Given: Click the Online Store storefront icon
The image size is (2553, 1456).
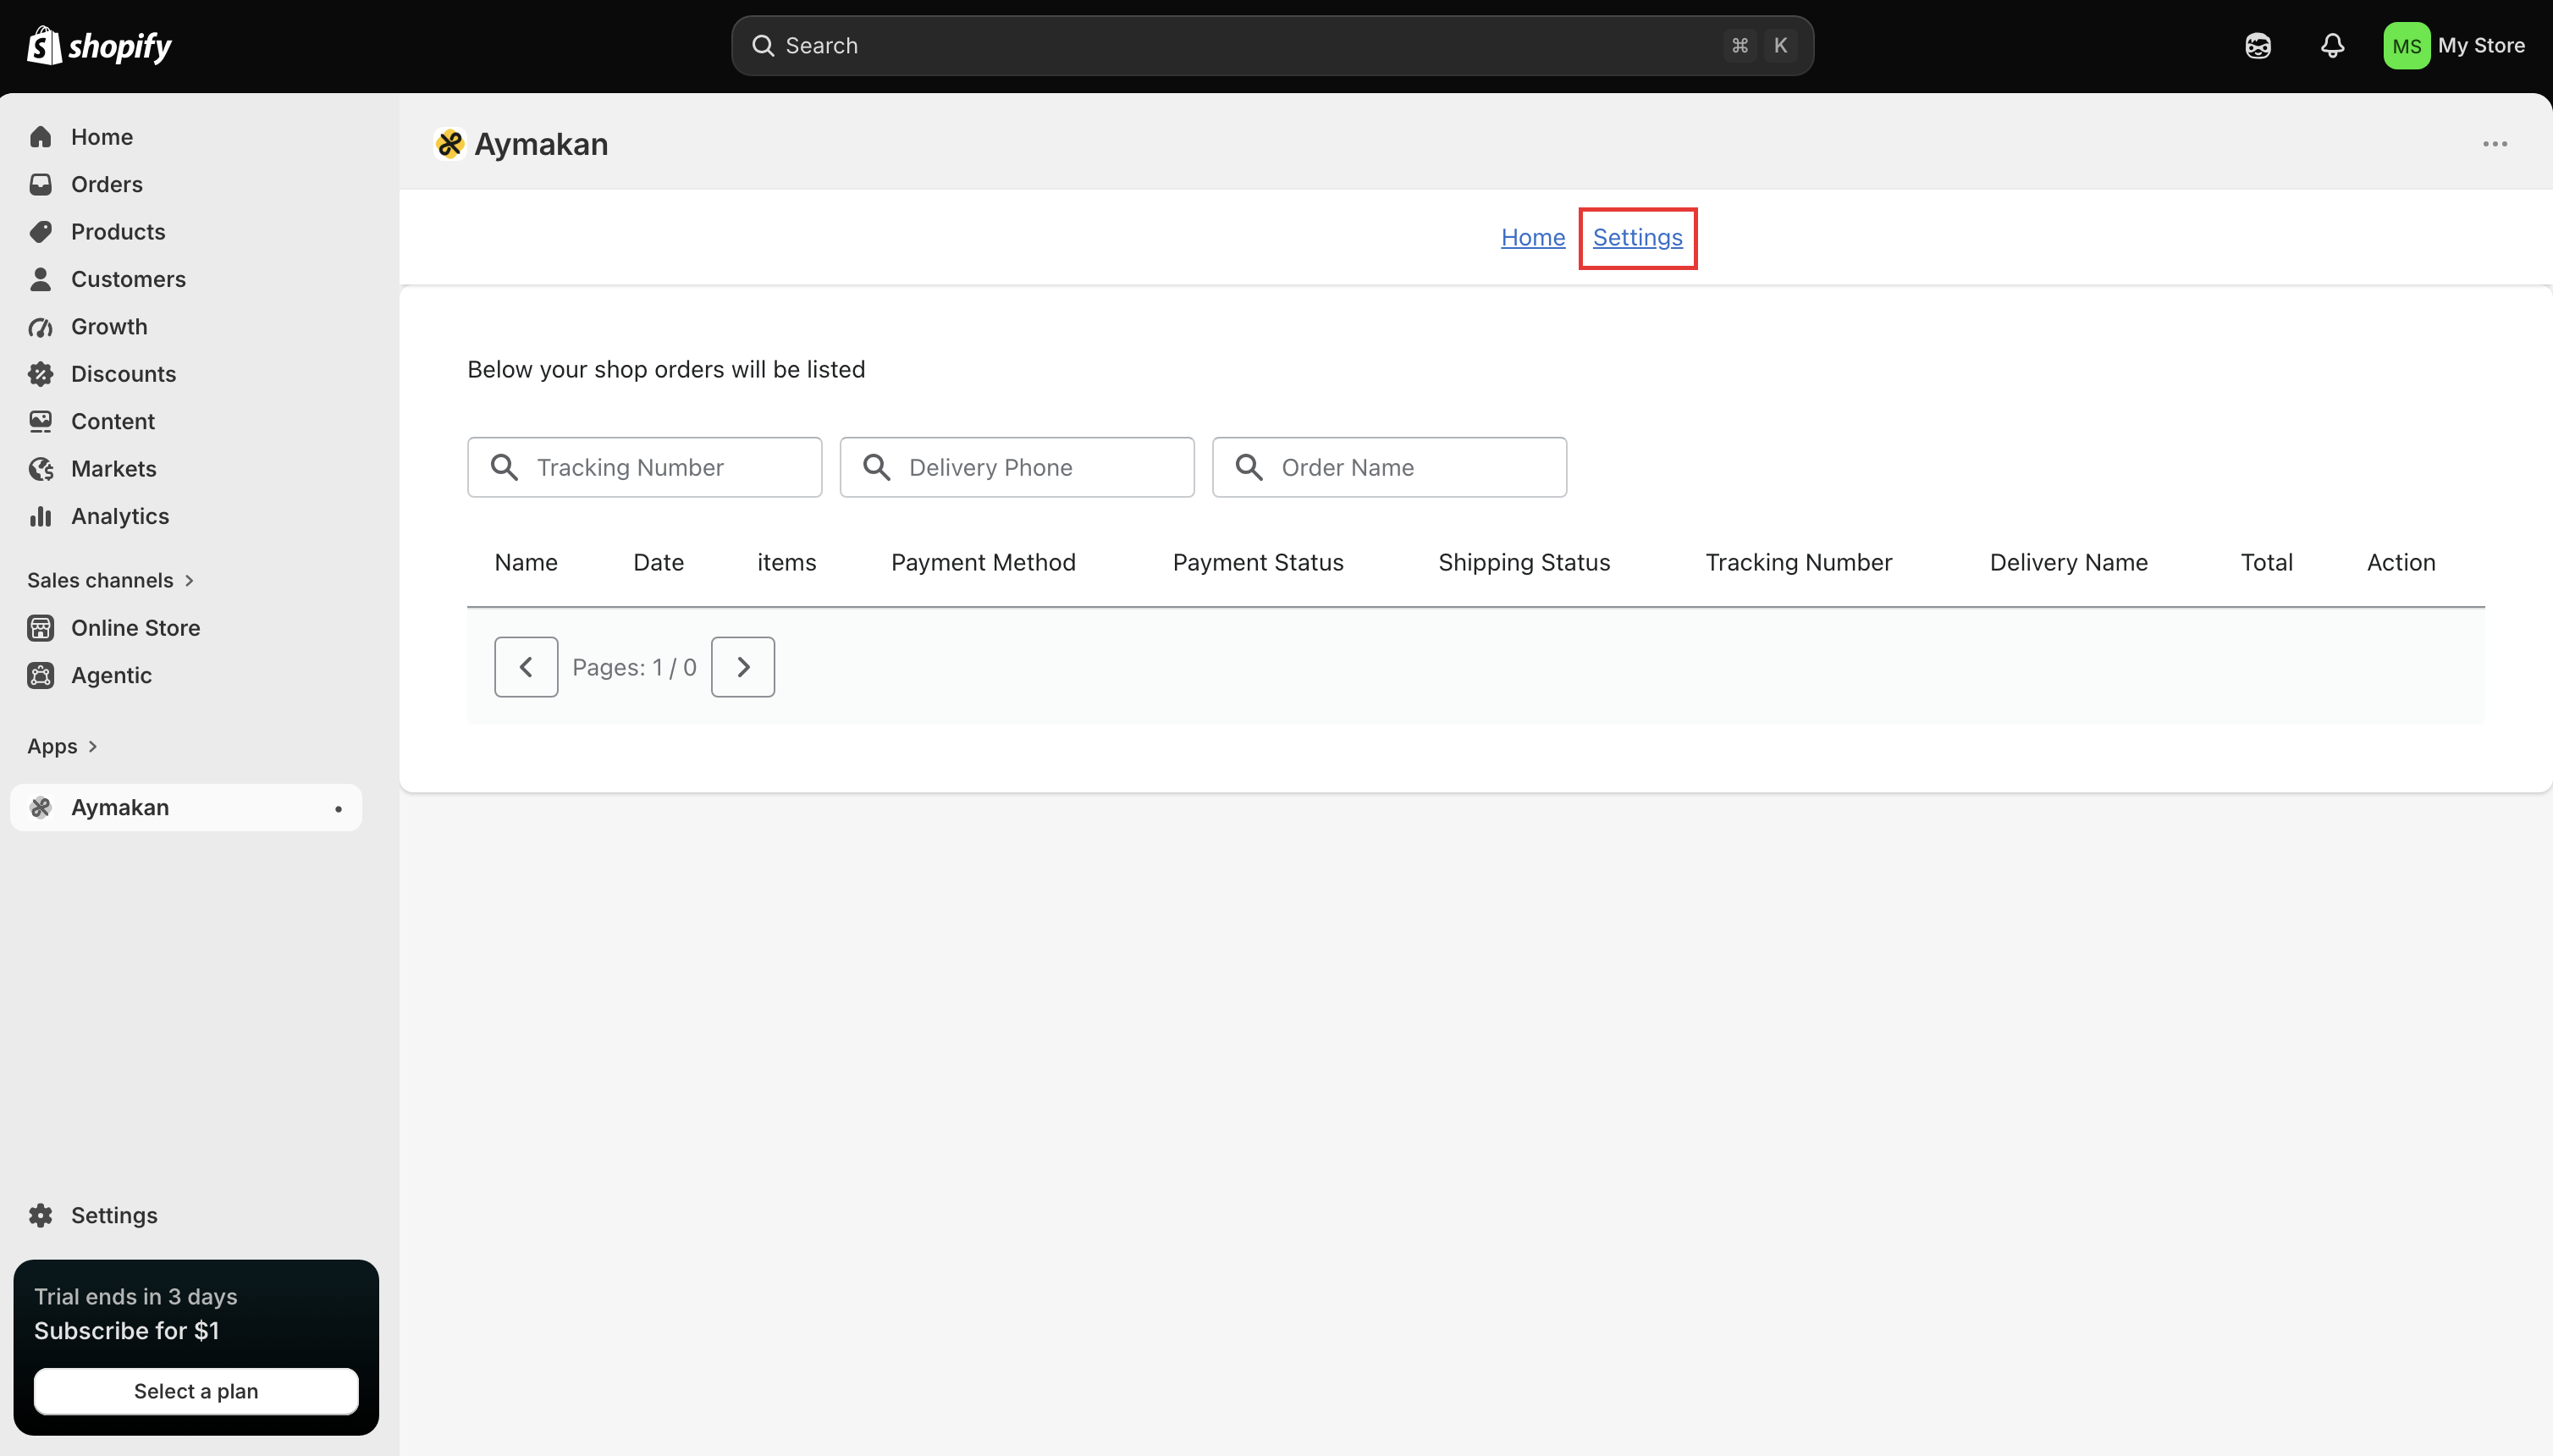Looking at the screenshot, I should pyautogui.click(x=41, y=628).
